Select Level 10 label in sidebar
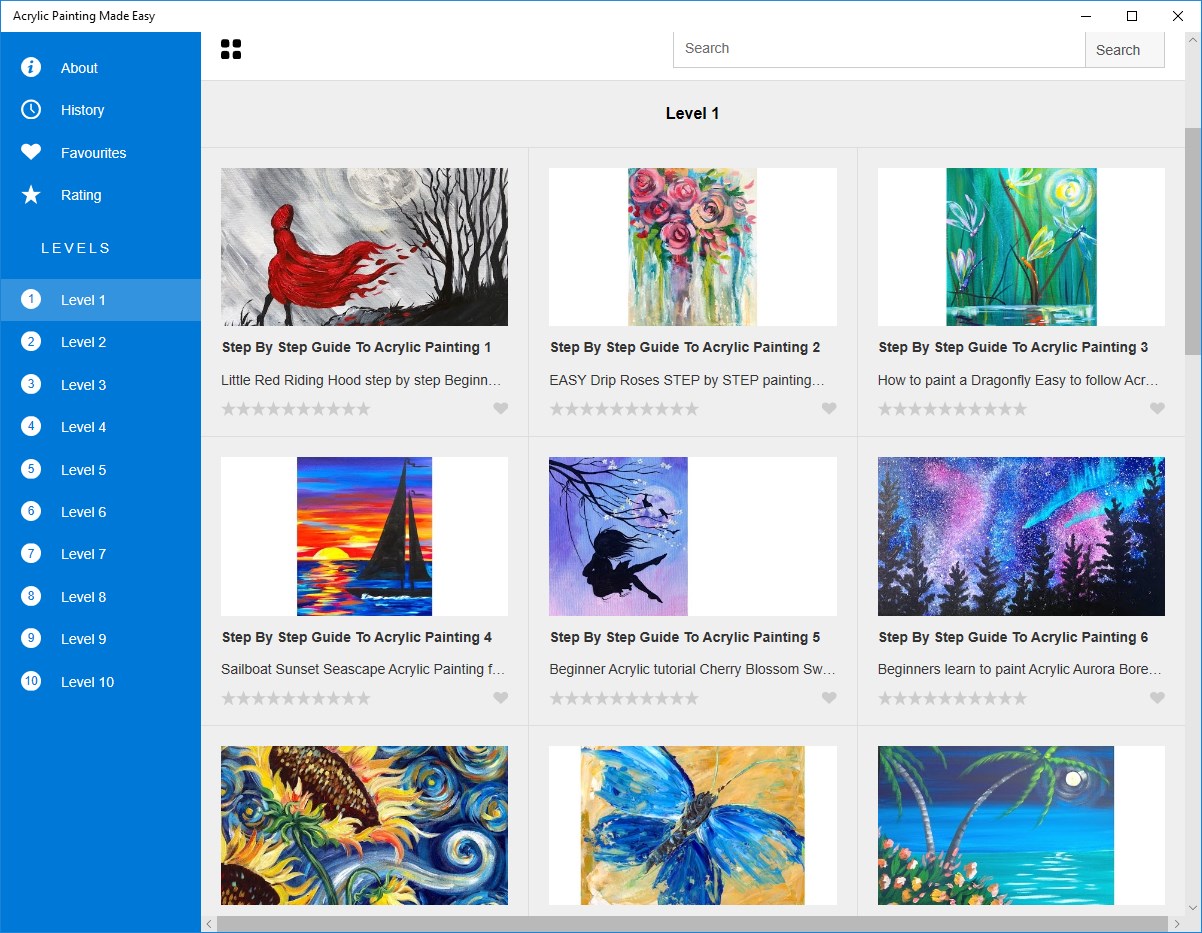Viewport: 1202px width, 933px height. [x=87, y=682]
